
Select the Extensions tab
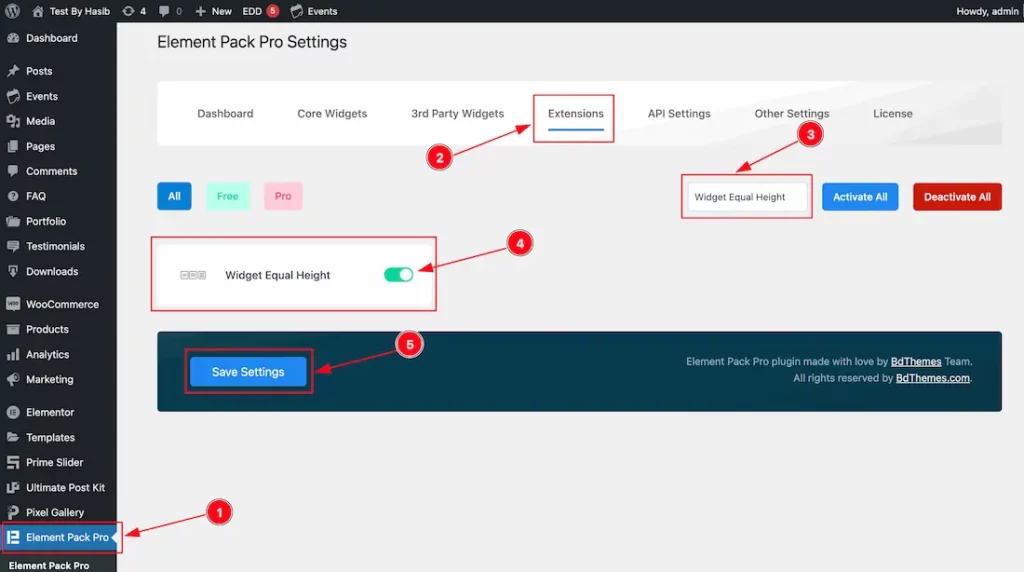[x=575, y=114]
